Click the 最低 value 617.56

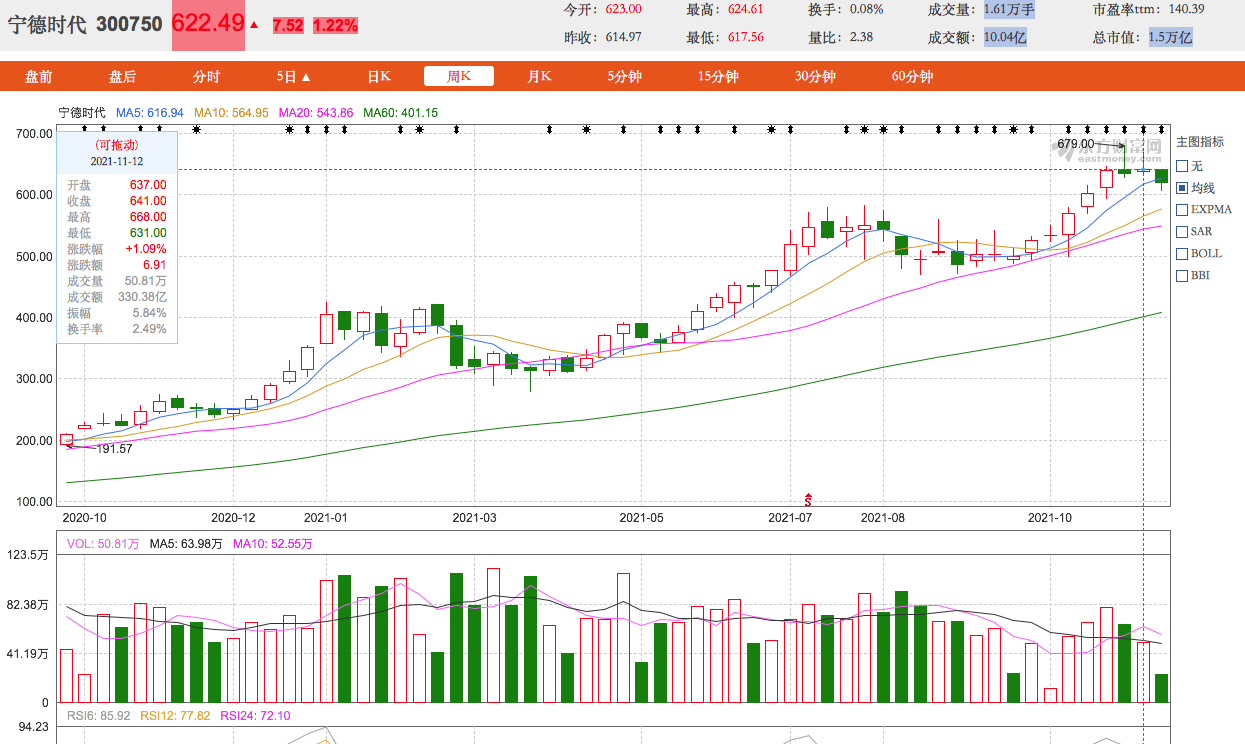coord(746,38)
